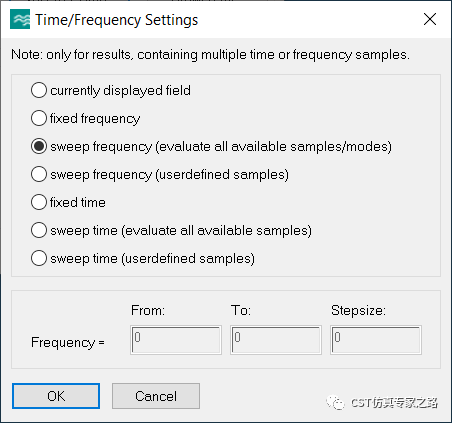
Task: Click the note about multiple samples
Action: 210,55
